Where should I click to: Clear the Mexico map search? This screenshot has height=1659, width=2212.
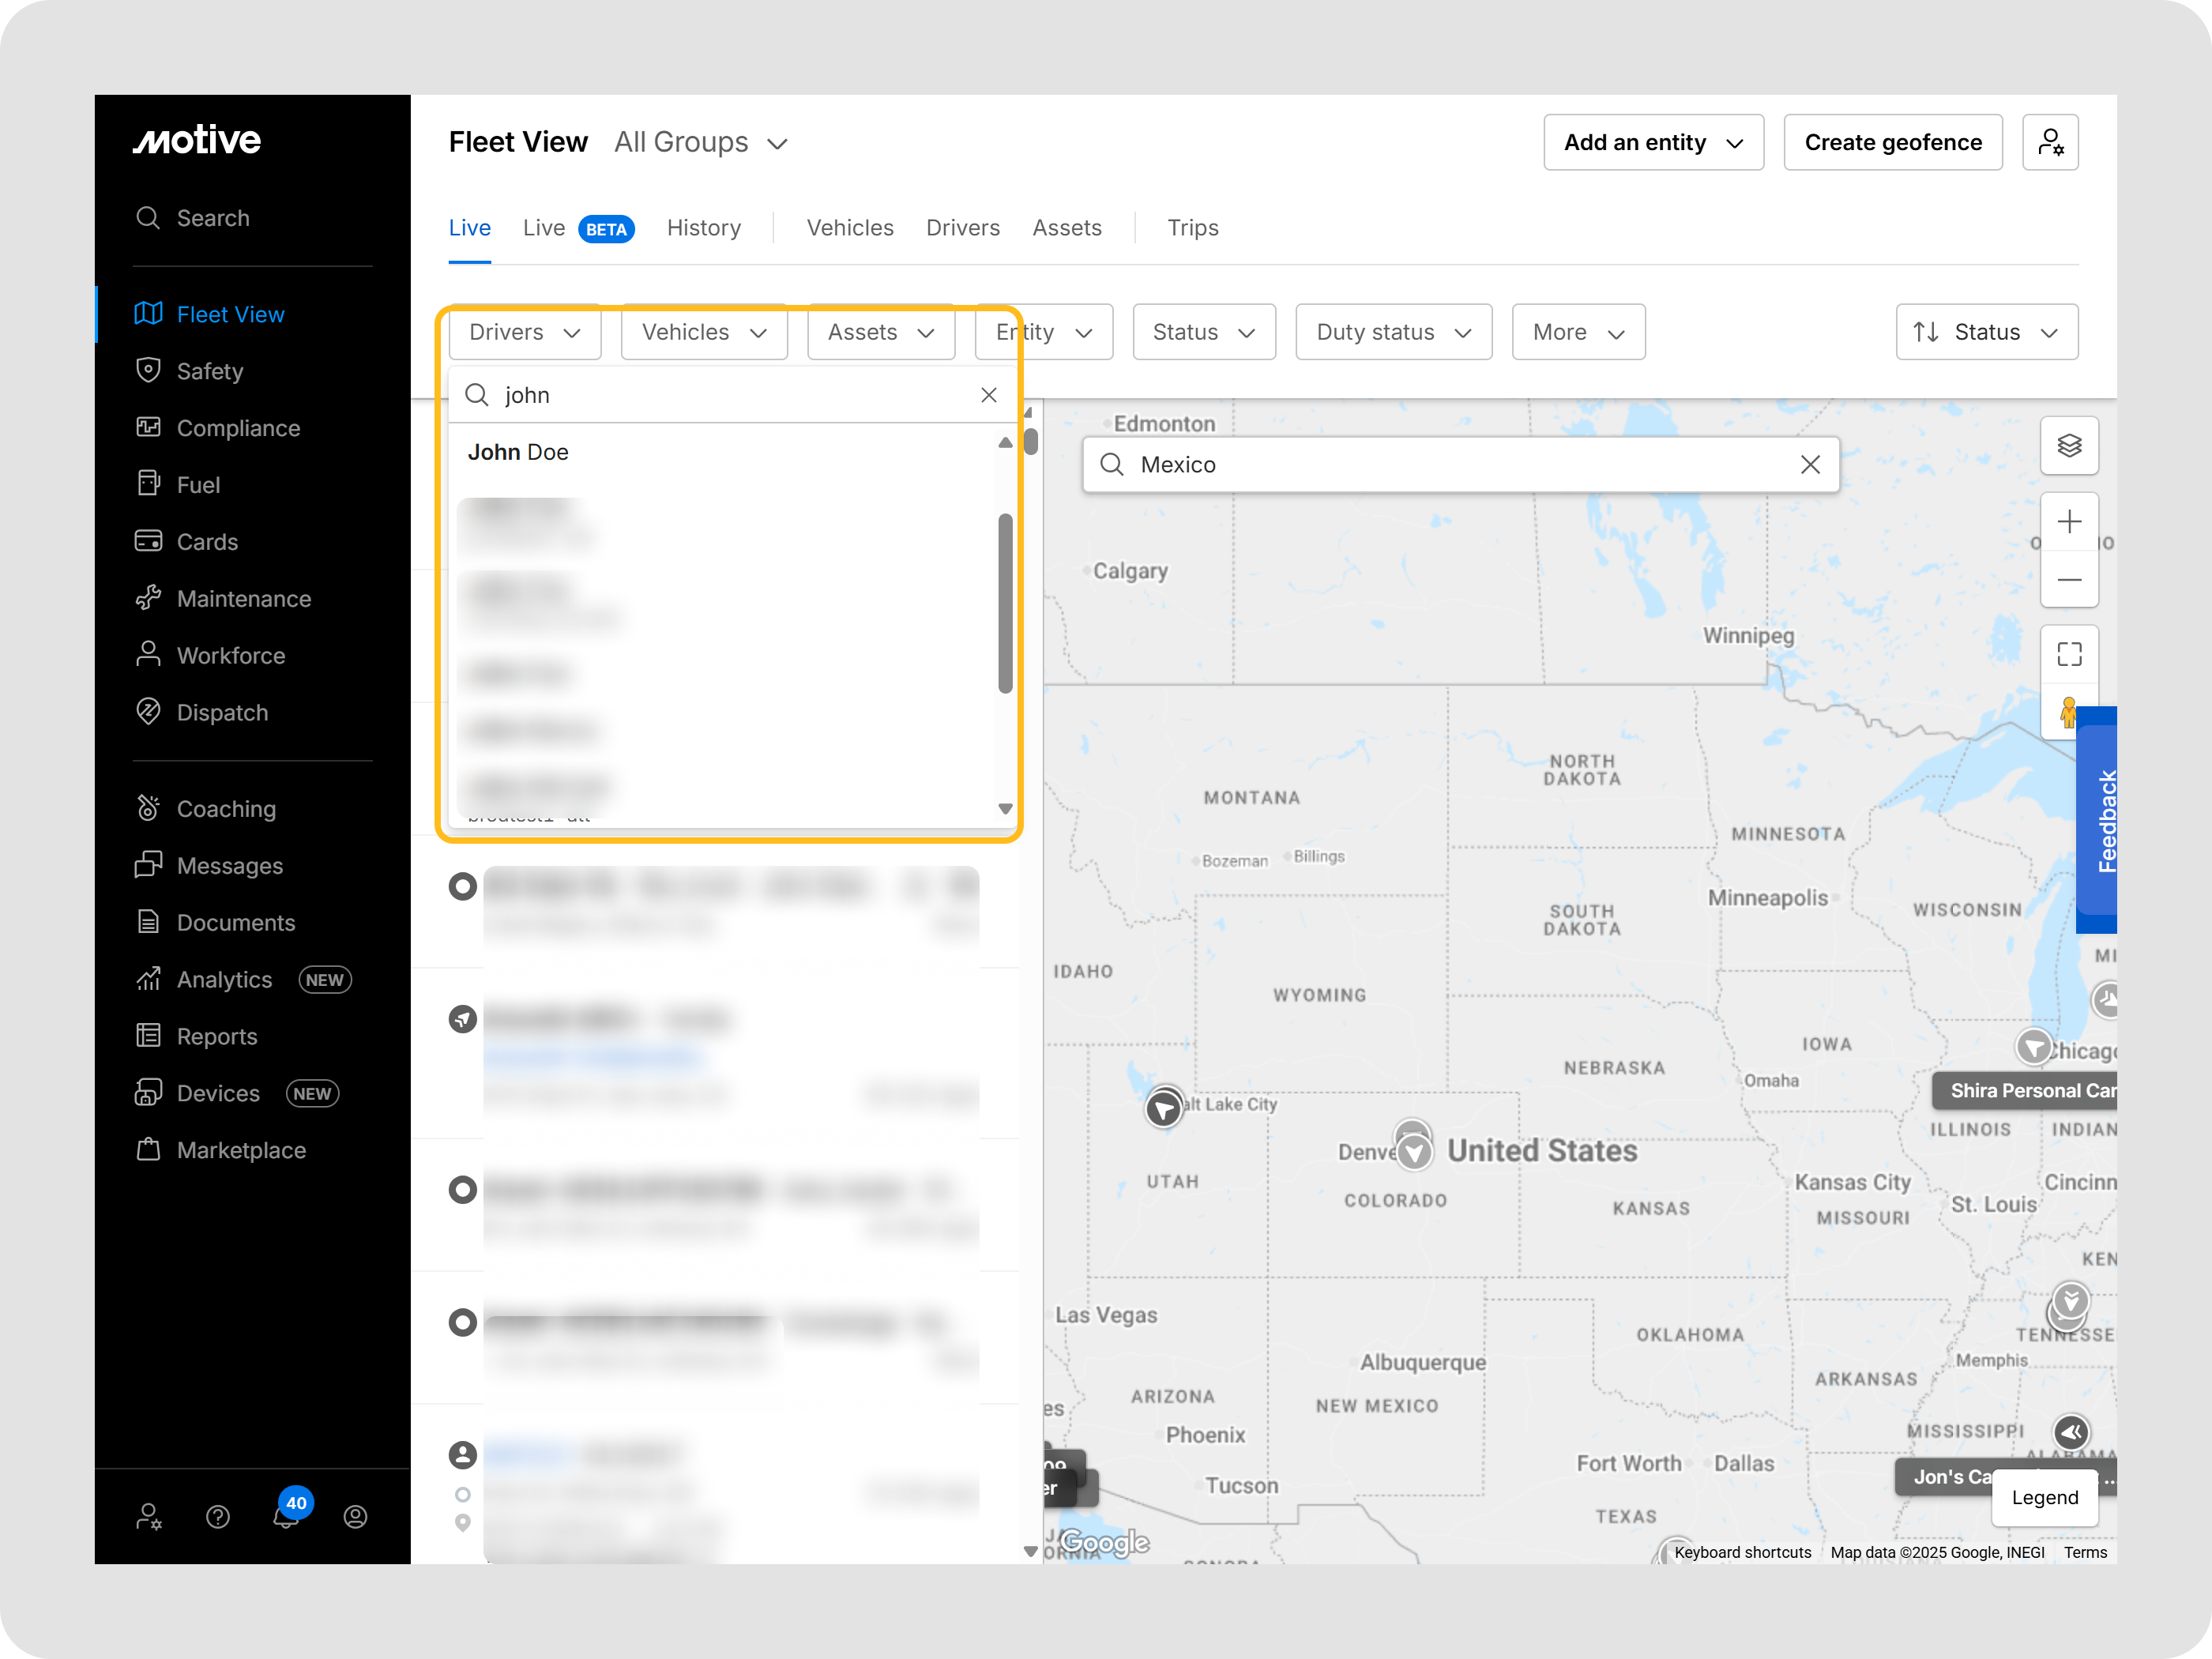point(1809,464)
